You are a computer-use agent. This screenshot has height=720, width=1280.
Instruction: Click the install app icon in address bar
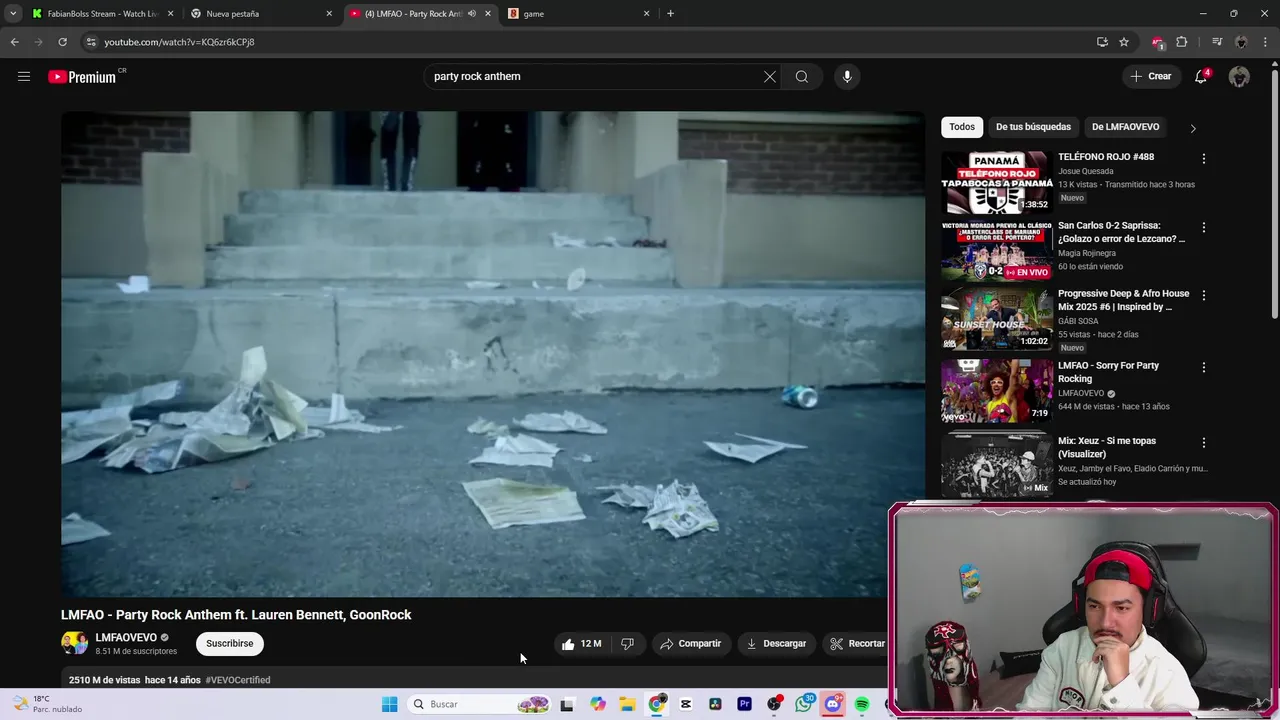tap(1102, 42)
